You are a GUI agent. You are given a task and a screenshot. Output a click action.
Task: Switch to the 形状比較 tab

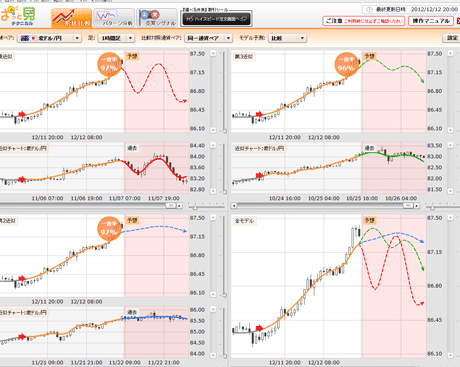[72, 18]
